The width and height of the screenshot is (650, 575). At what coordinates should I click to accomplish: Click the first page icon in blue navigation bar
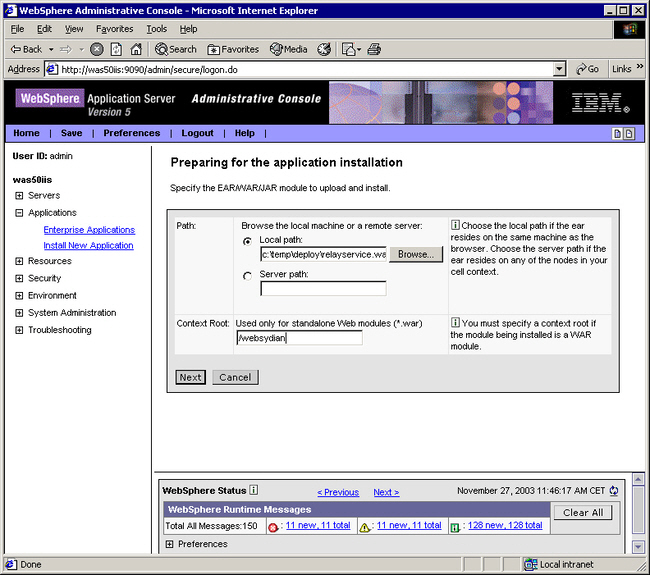click(x=617, y=133)
